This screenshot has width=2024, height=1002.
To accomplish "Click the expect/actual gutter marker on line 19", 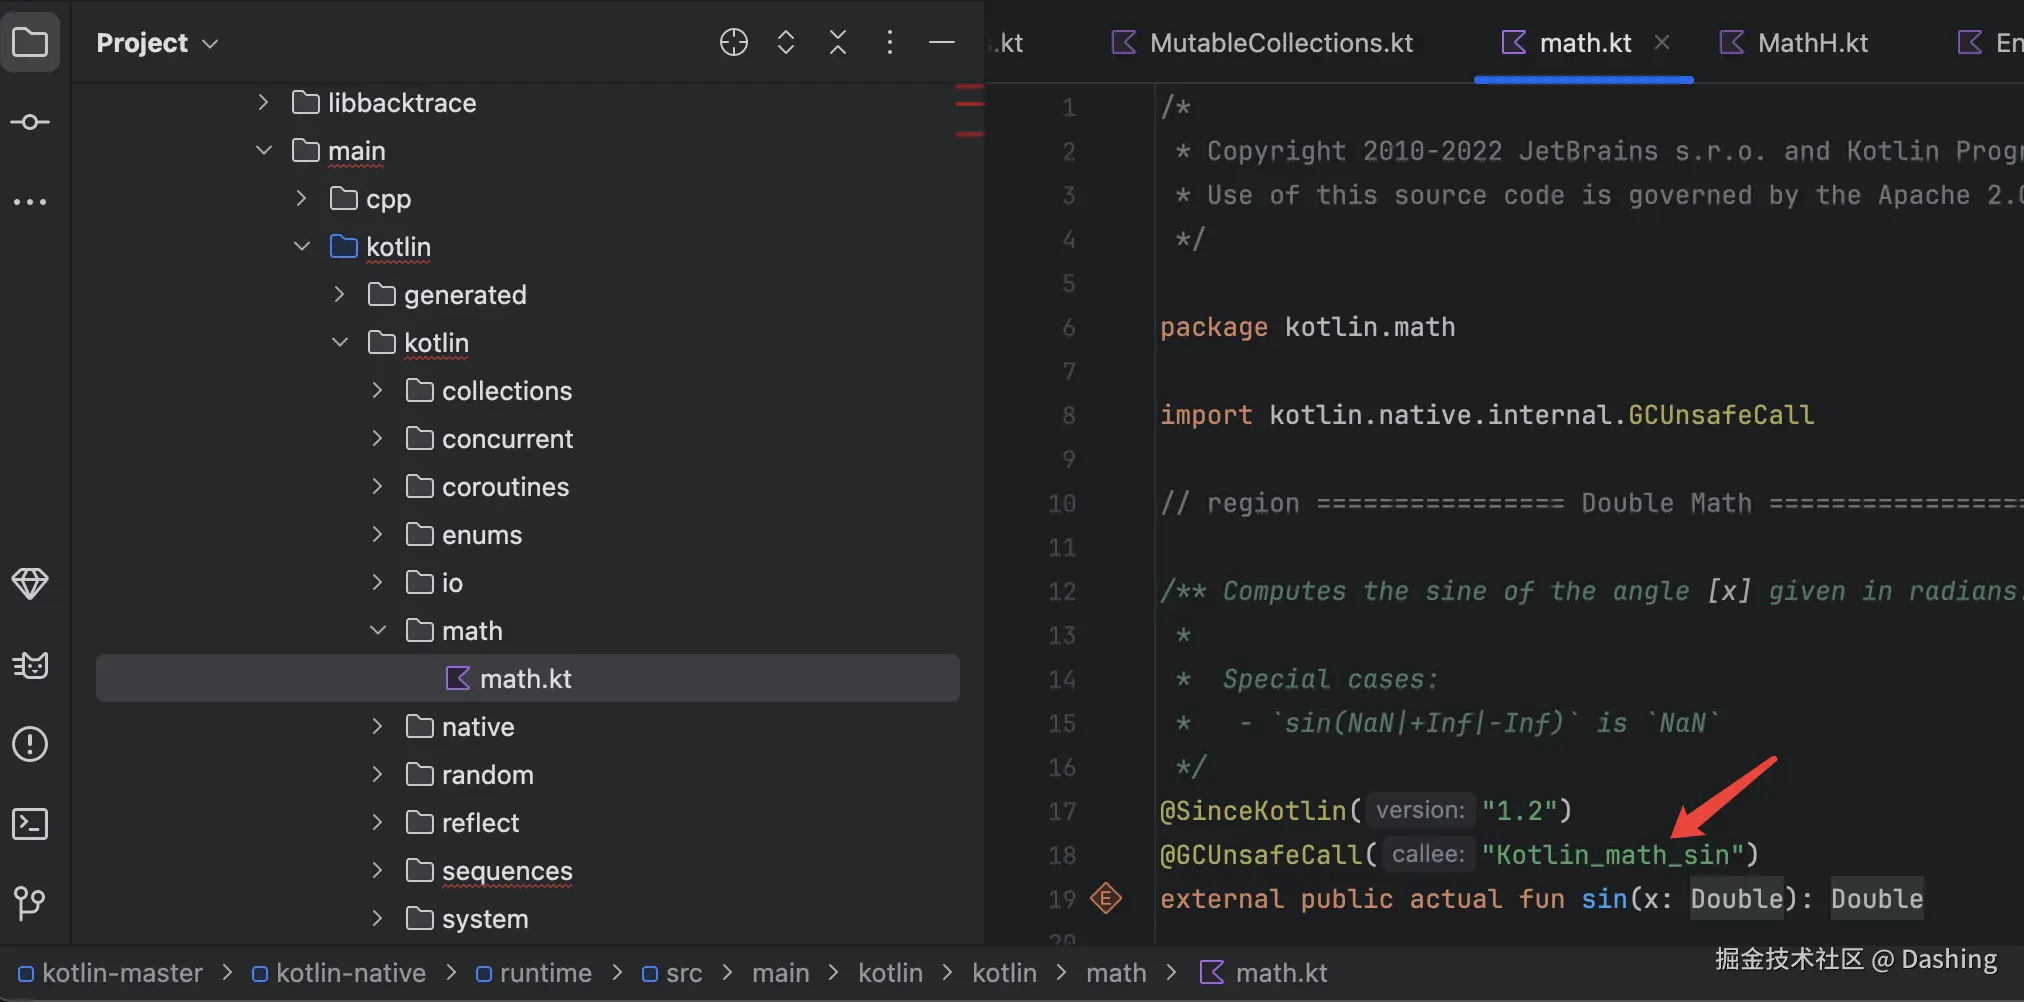I will click(x=1106, y=898).
